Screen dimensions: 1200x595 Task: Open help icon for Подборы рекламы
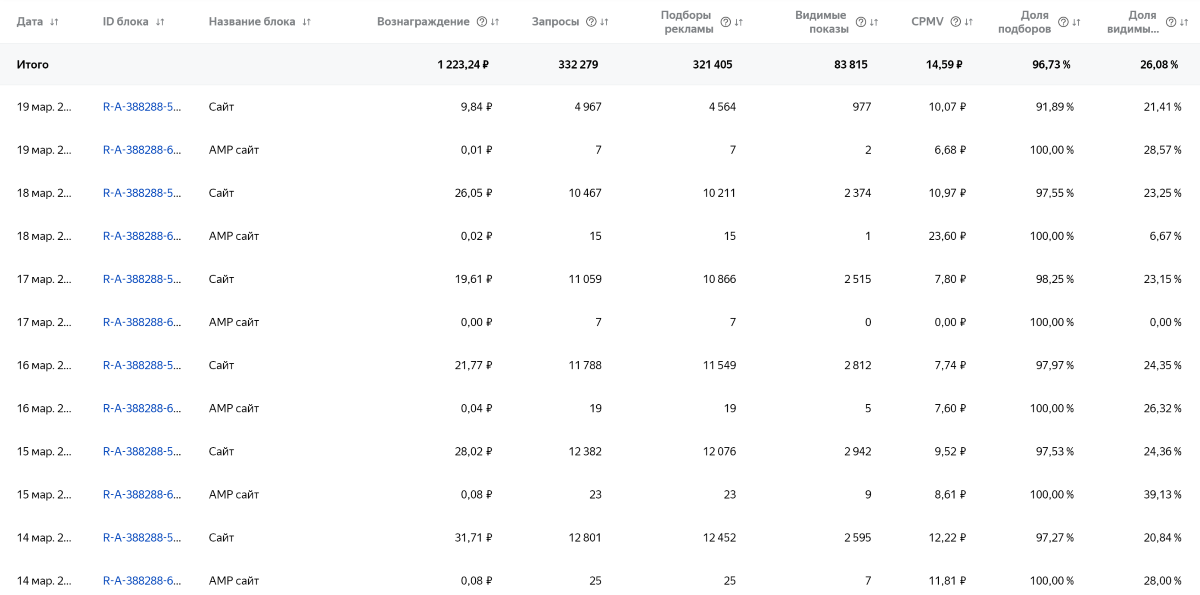pyautogui.click(x=726, y=22)
